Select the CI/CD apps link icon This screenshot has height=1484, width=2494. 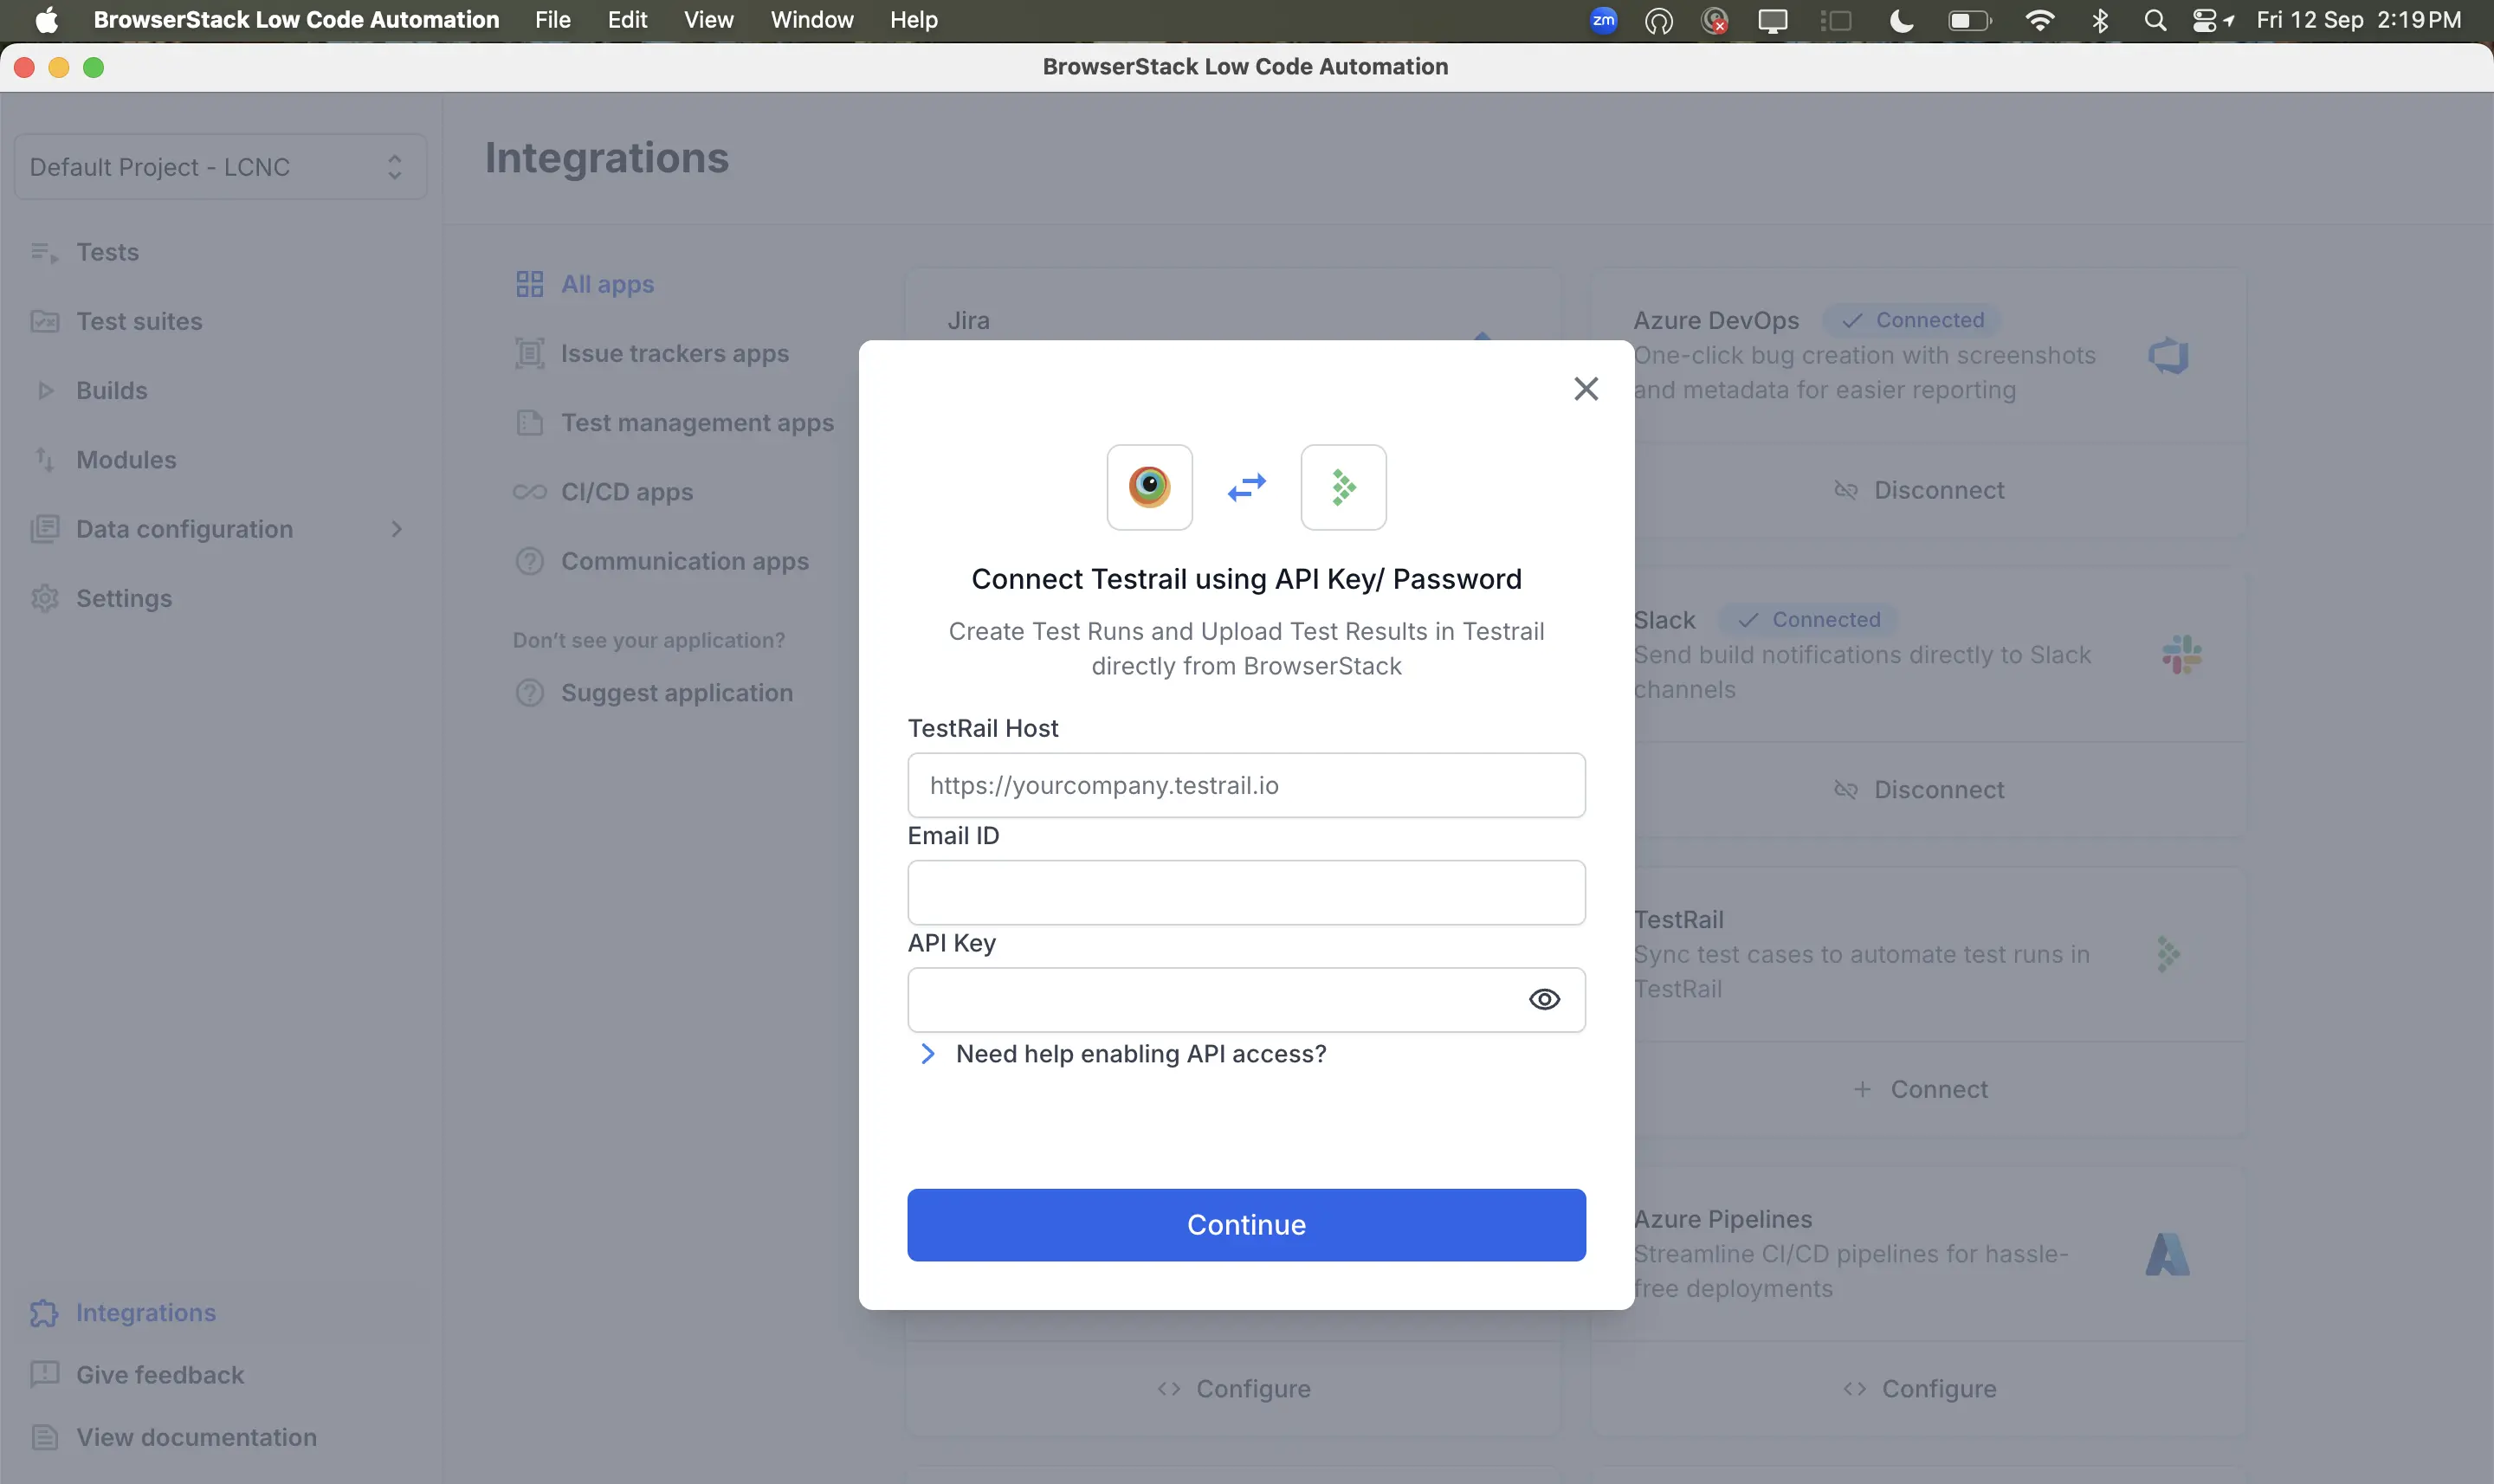[x=529, y=492]
